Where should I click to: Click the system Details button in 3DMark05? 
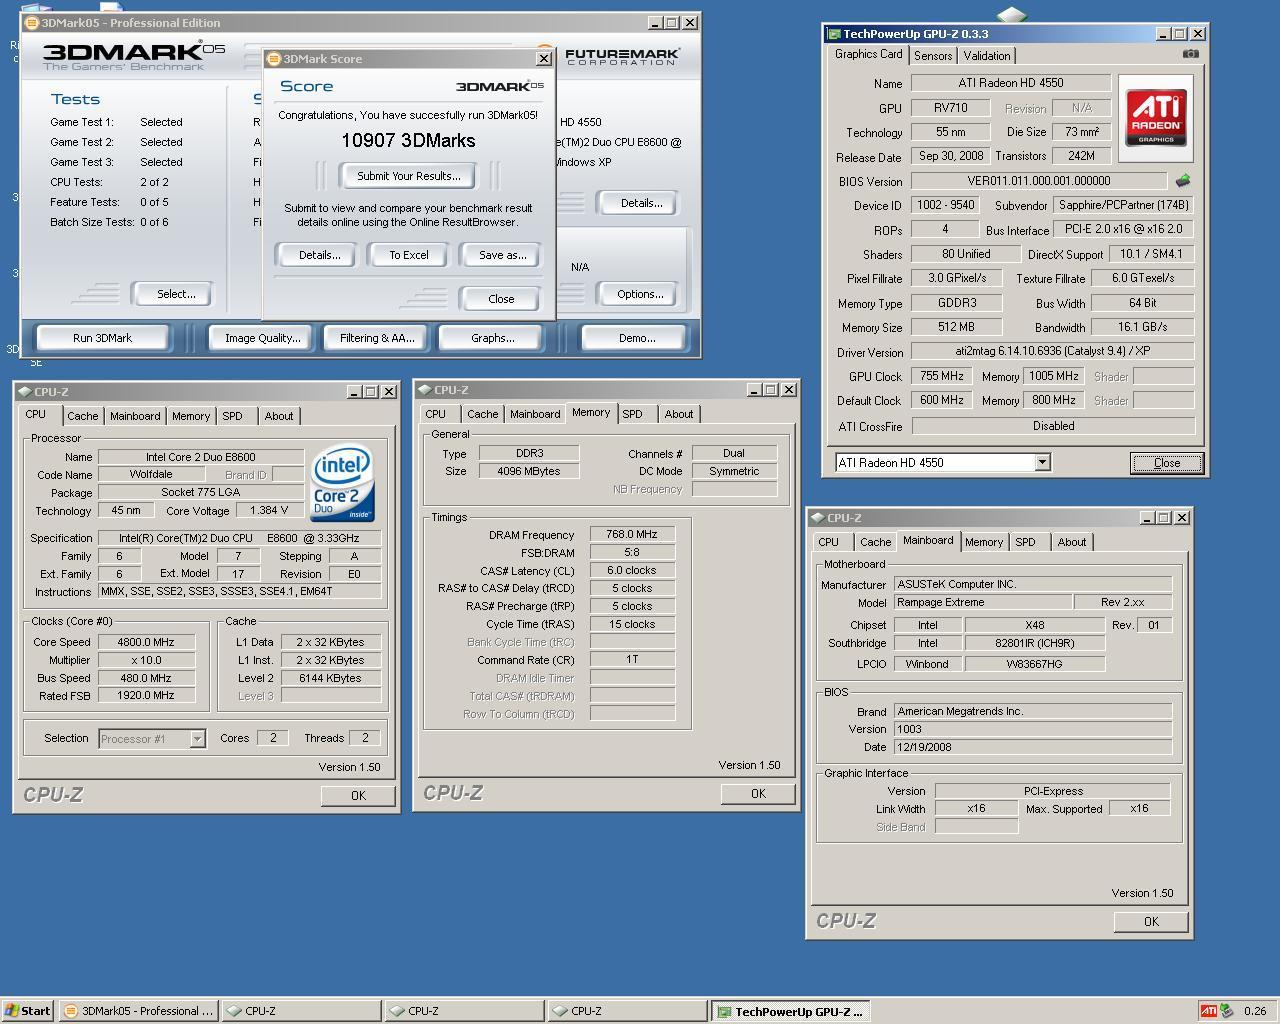641,203
